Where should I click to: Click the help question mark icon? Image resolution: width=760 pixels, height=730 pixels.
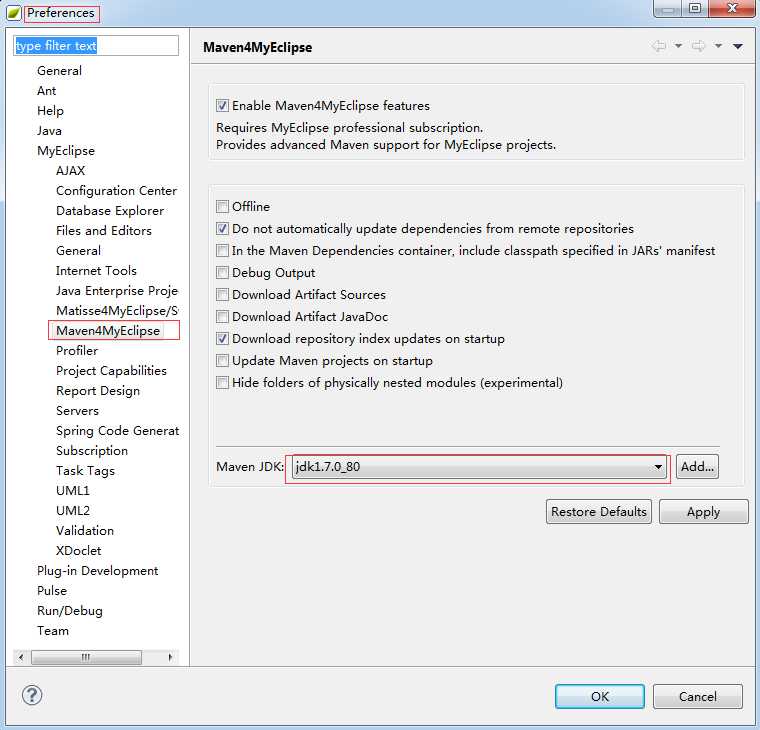point(32,695)
